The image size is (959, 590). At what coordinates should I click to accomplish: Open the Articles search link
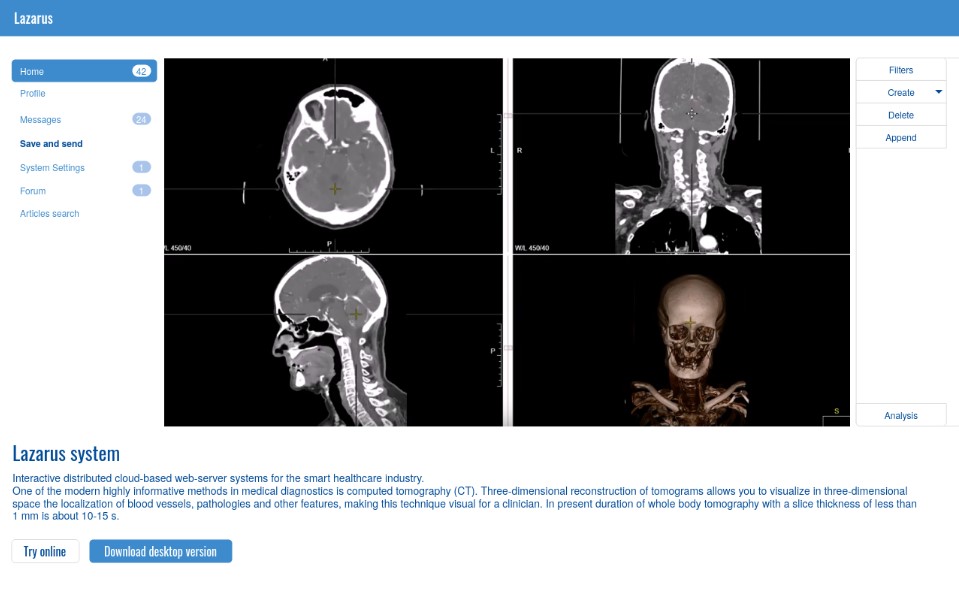click(50, 214)
